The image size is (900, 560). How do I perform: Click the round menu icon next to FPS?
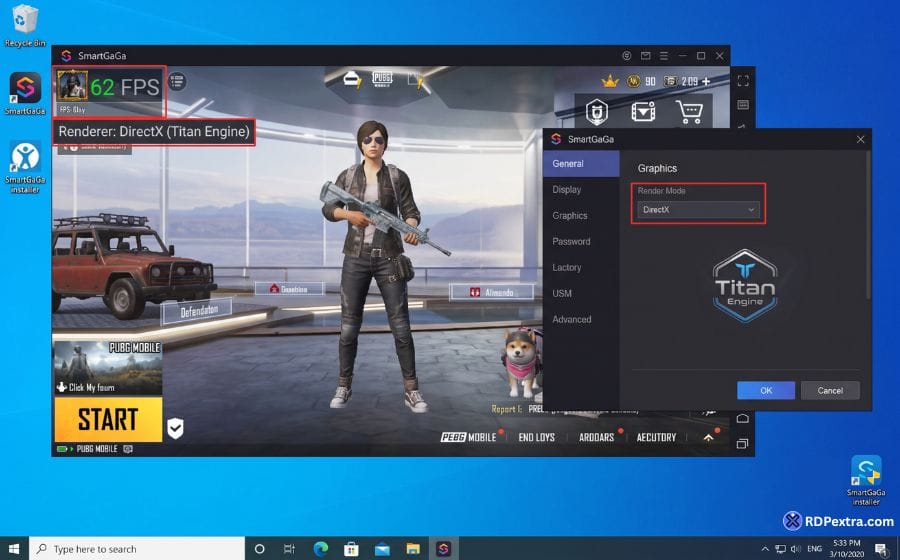click(177, 81)
